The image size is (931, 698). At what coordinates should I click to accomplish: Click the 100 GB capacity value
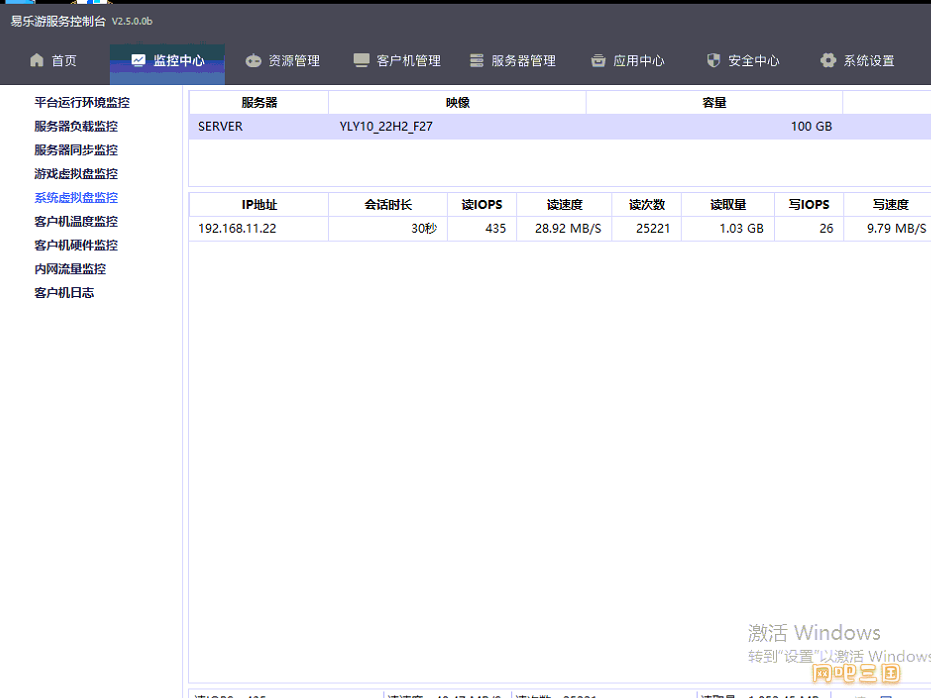(811, 126)
